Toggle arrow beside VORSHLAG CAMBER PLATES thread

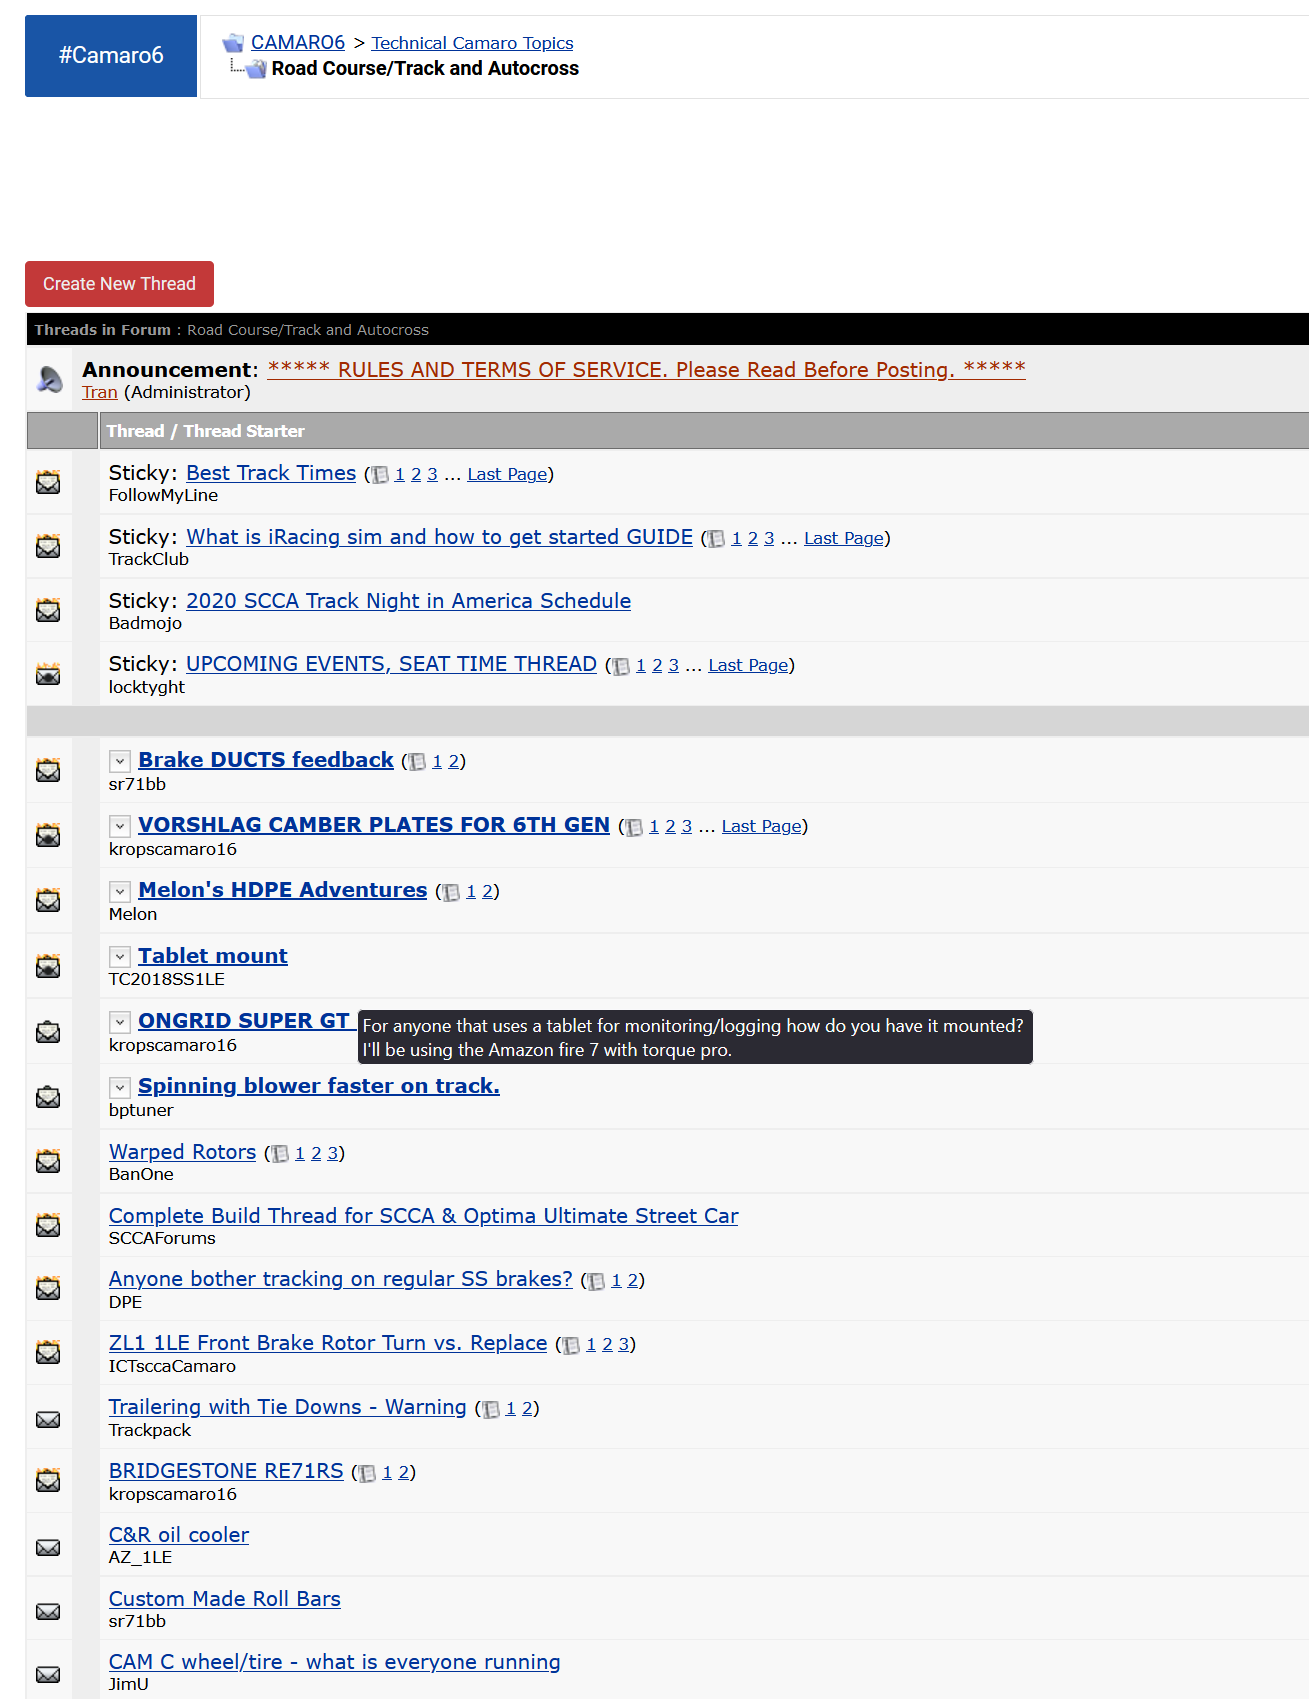click(x=120, y=826)
